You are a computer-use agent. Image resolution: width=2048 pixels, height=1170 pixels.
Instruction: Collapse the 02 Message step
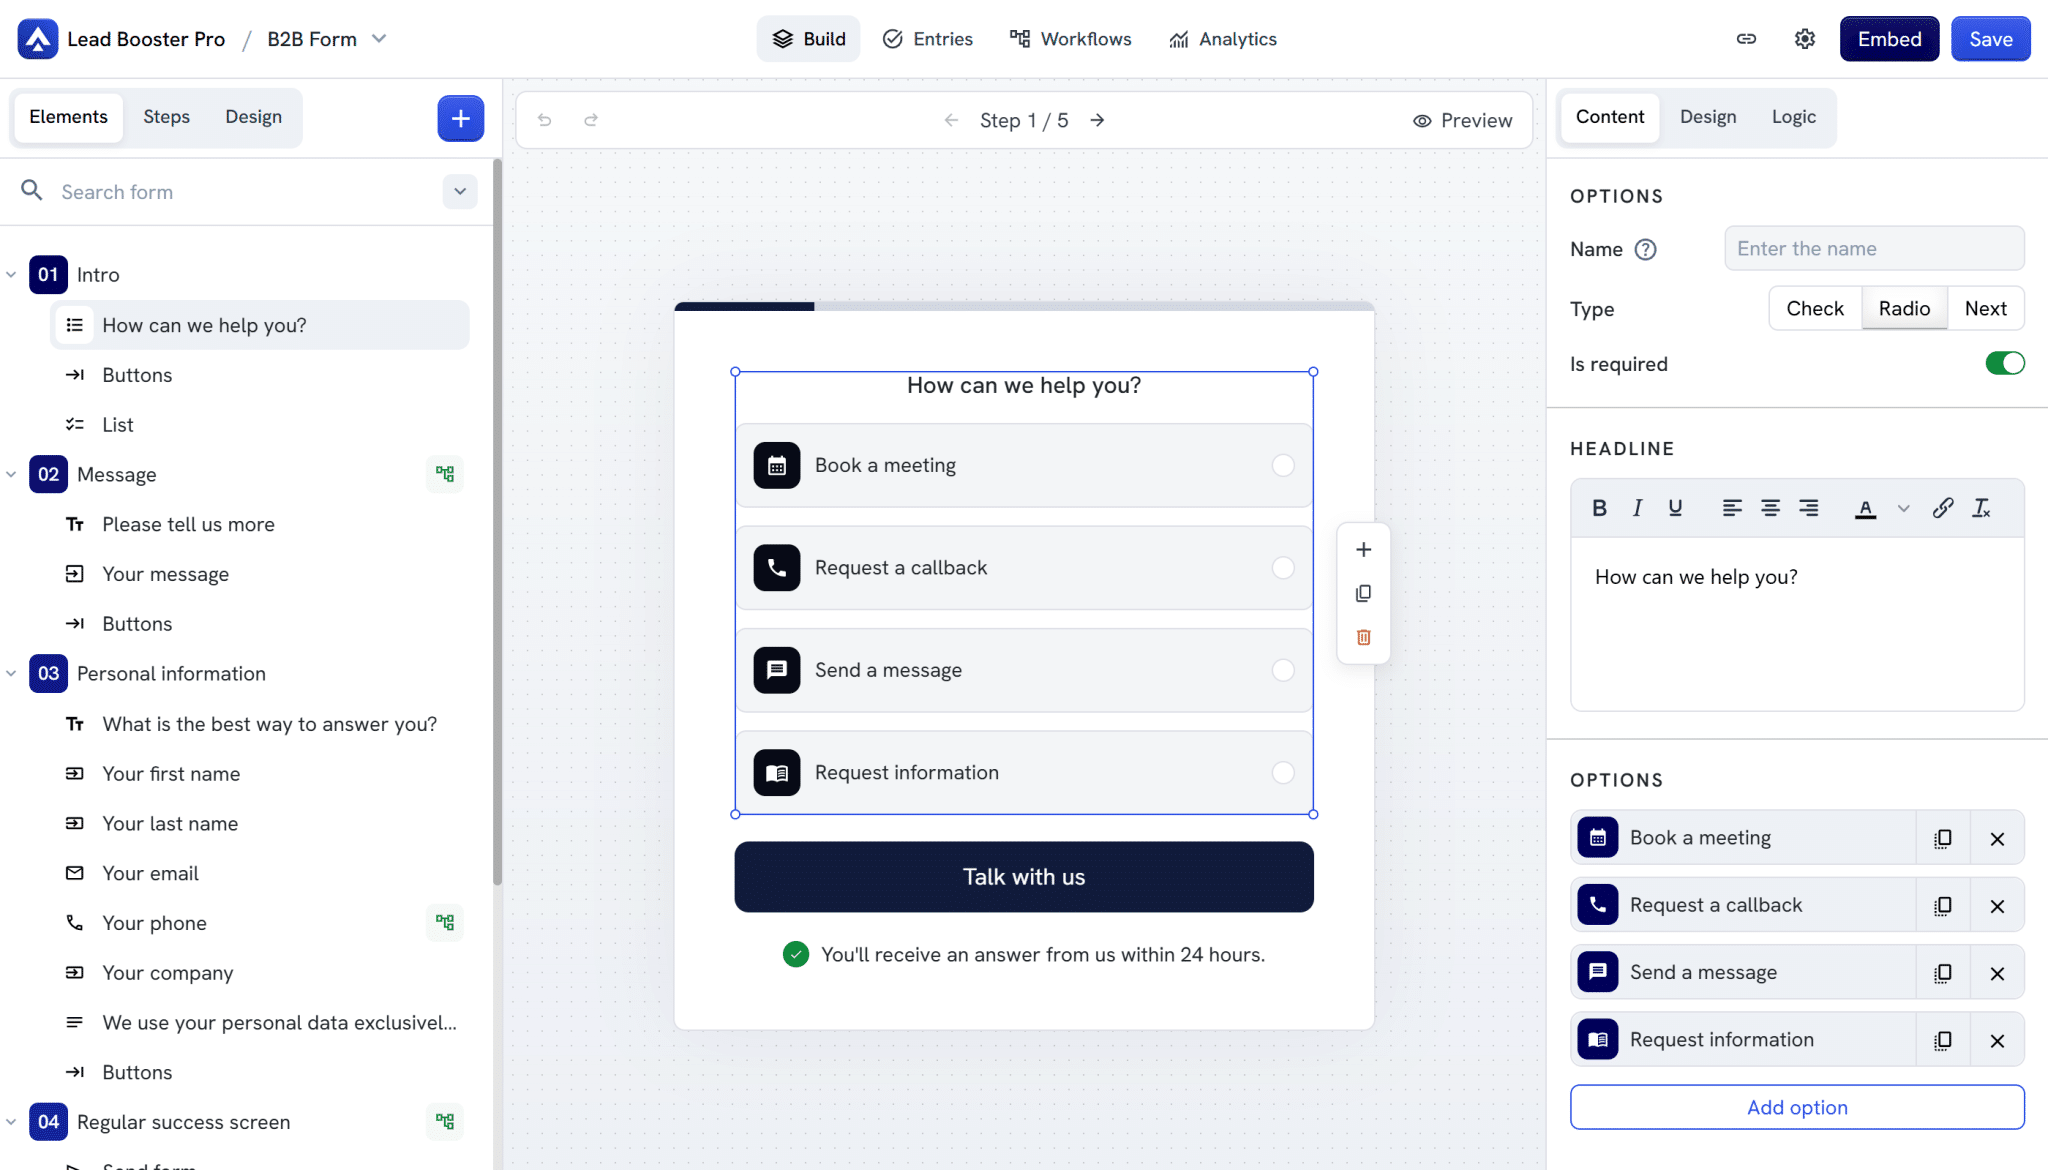(x=11, y=474)
